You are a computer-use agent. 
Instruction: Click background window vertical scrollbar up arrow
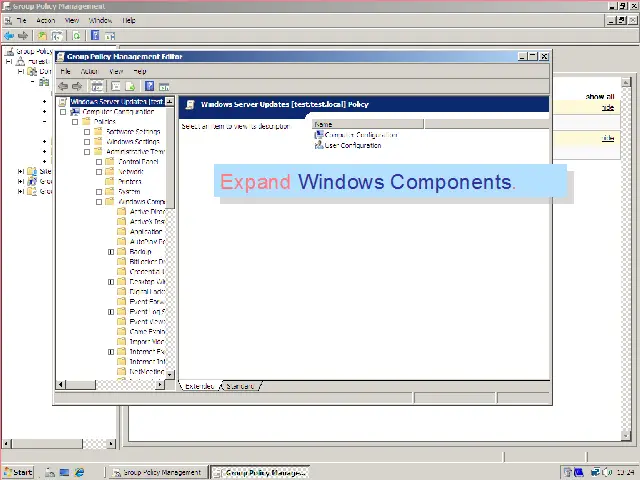(626, 82)
